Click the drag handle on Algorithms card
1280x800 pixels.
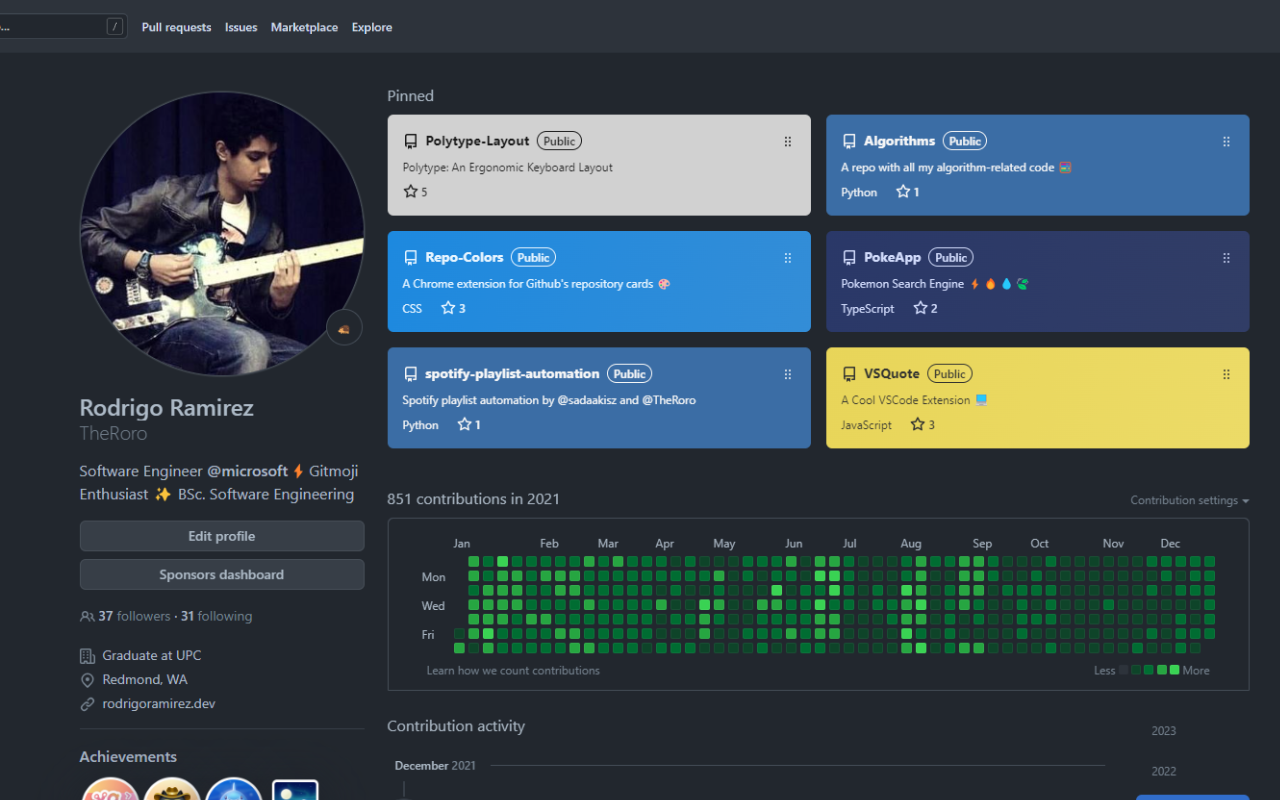[1226, 142]
